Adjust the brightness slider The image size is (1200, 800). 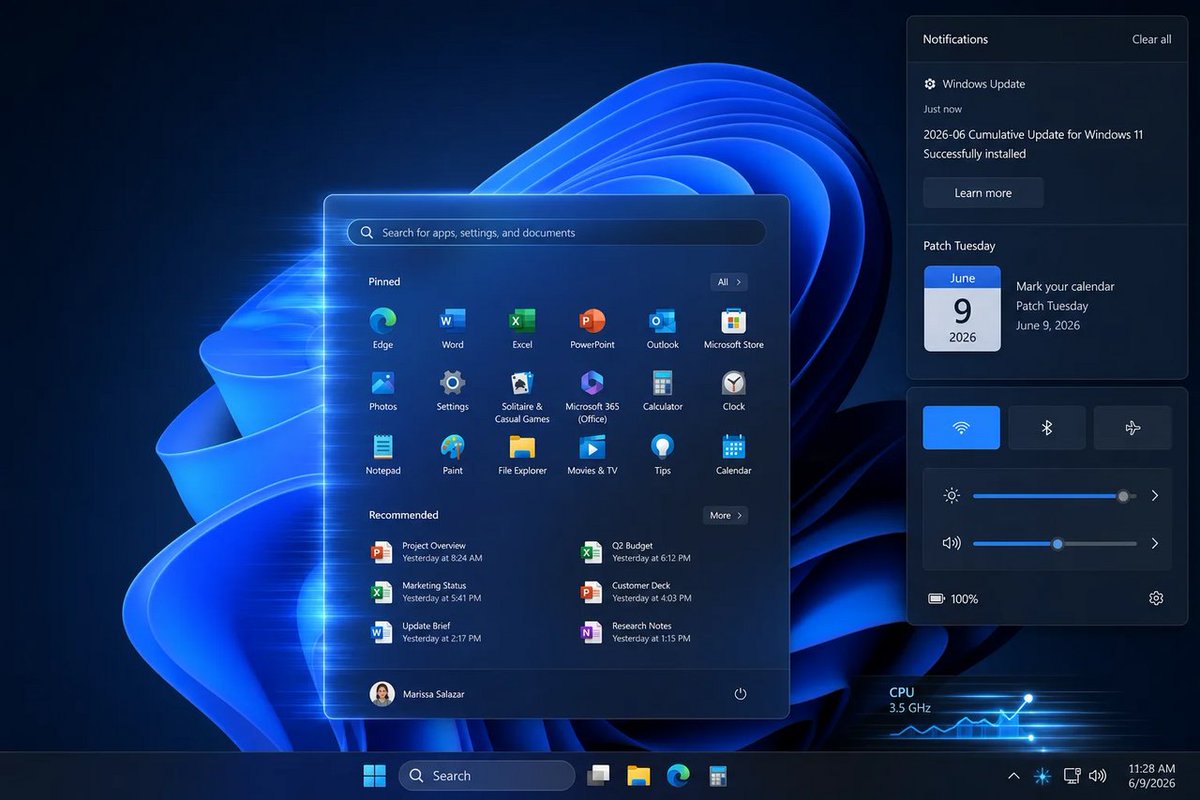1054,495
